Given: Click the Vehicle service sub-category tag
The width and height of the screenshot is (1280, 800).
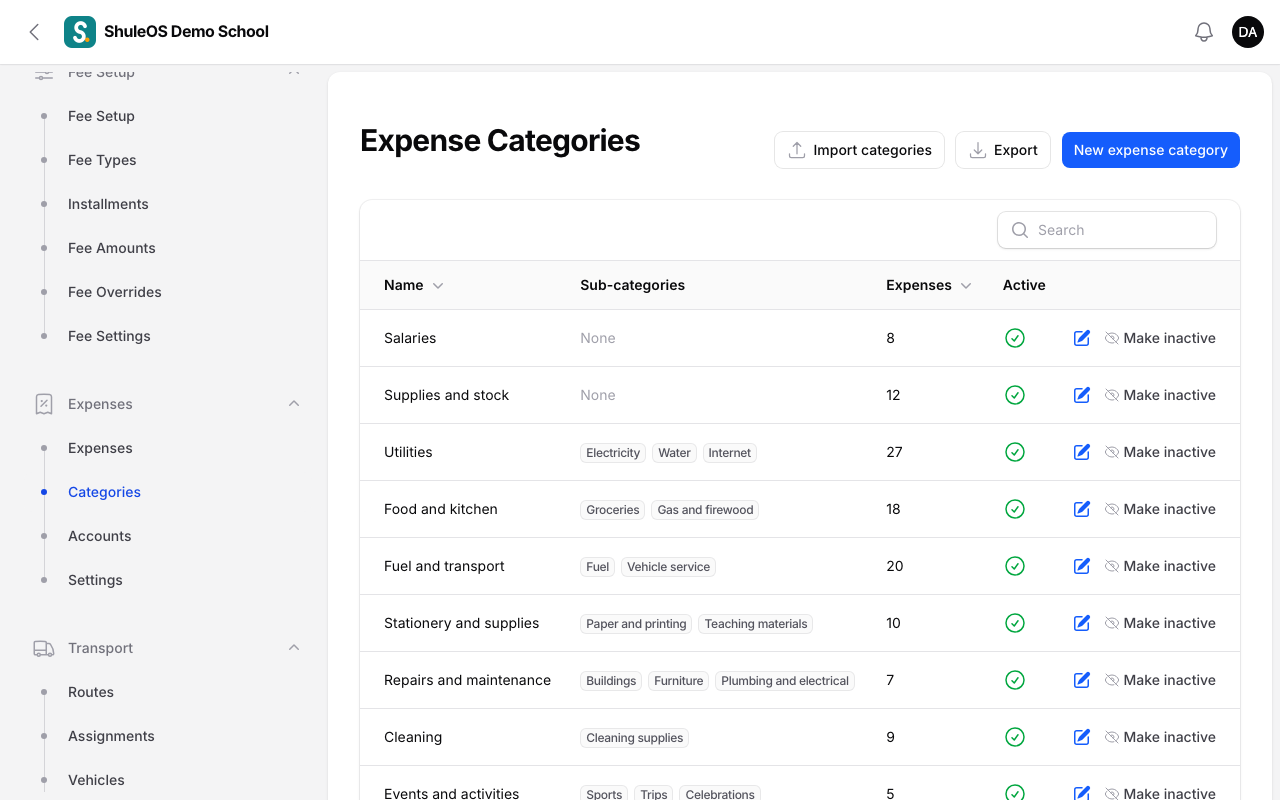Looking at the screenshot, I should click(x=668, y=567).
